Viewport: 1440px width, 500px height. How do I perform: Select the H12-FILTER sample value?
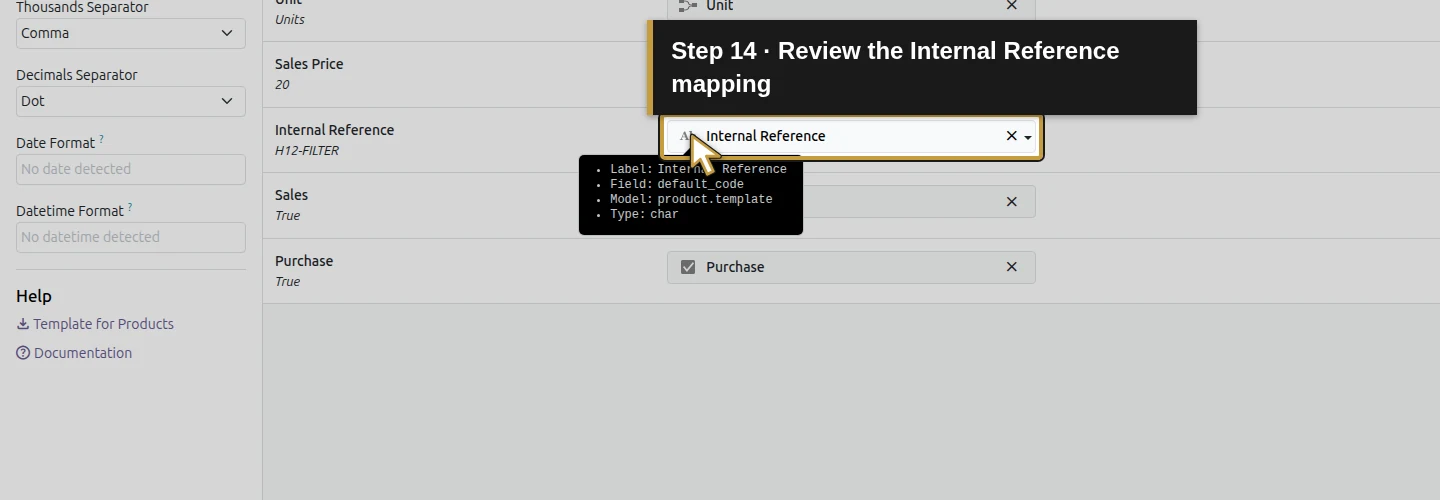pos(307,151)
